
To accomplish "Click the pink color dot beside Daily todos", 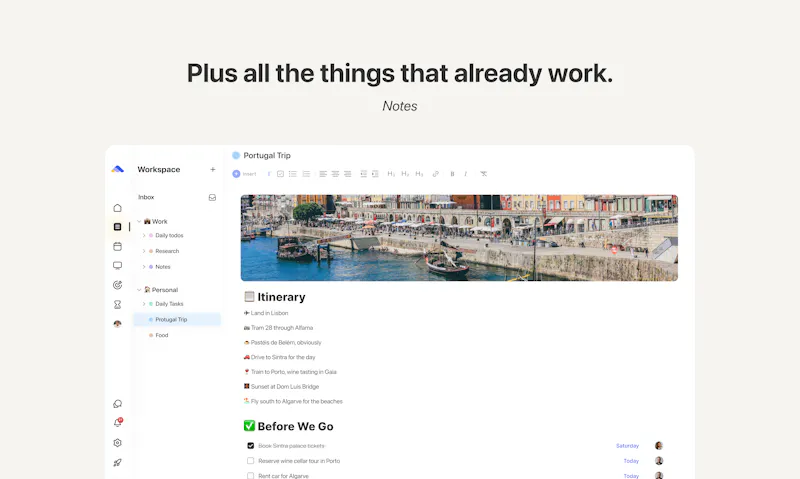I will pos(151,236).
